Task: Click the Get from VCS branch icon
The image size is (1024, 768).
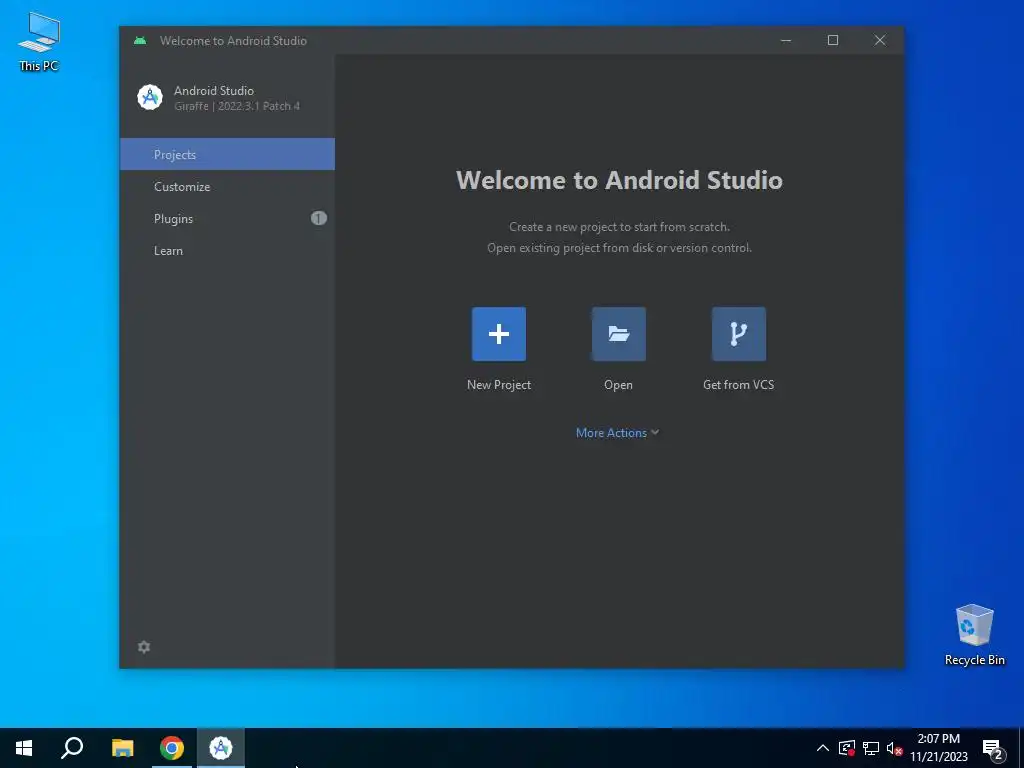Action: (739, 334)
